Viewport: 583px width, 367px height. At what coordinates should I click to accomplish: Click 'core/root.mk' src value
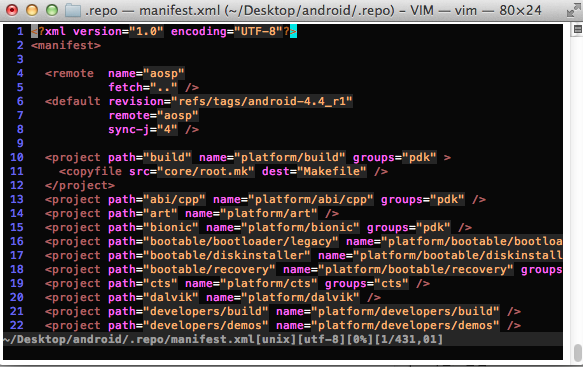coord(206,171)
